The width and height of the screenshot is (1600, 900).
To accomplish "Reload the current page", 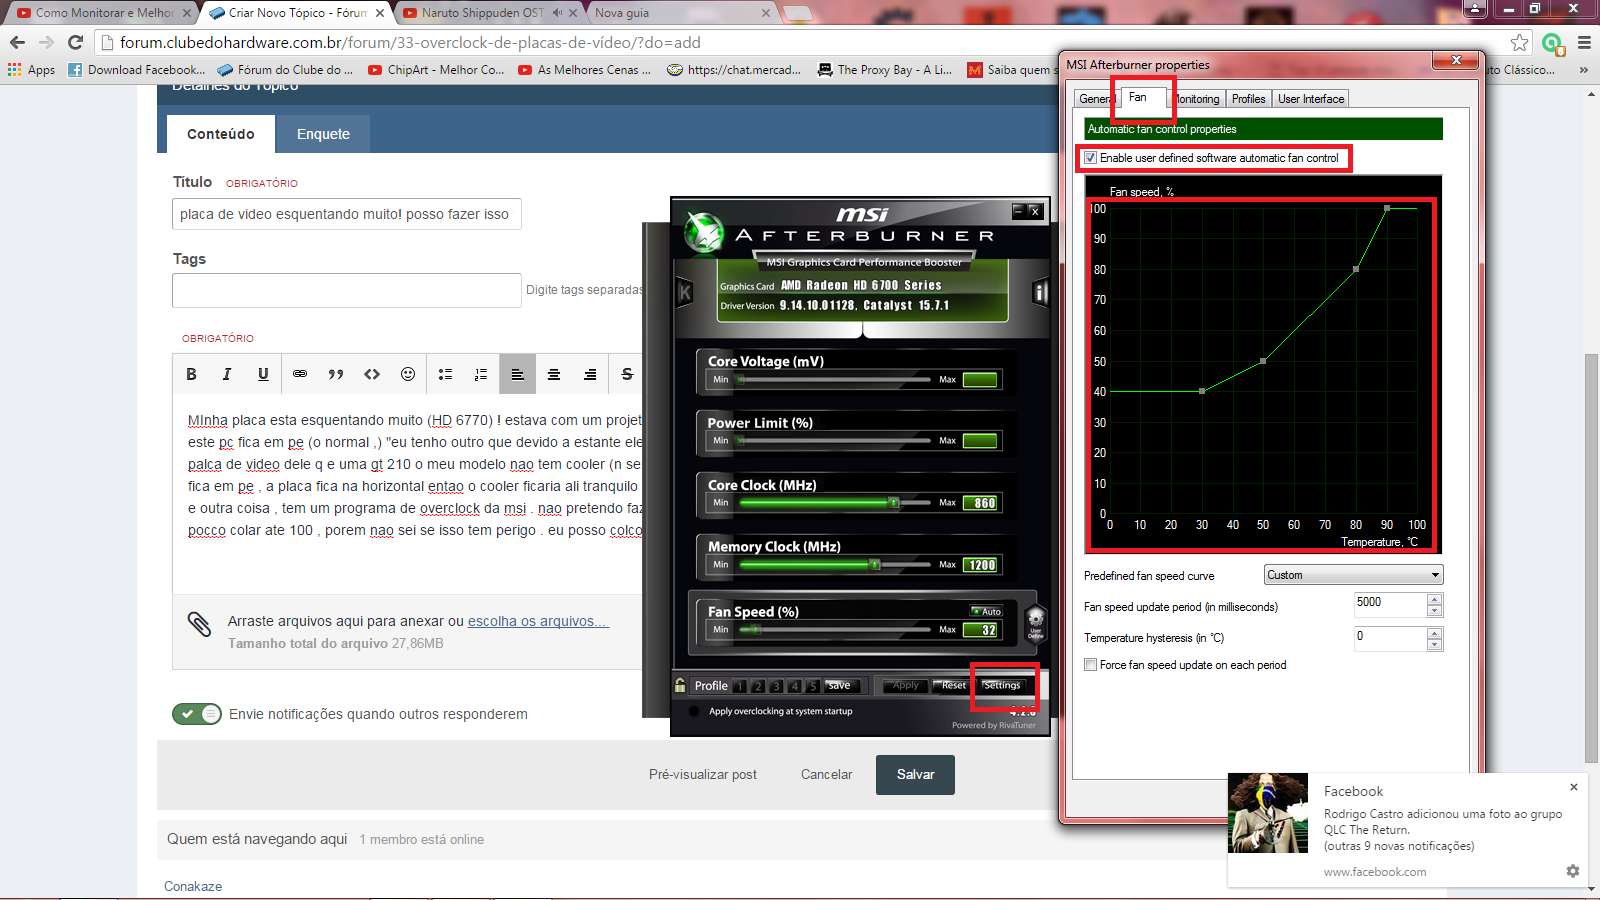I will pyautogui.click(x=75, y=42).
